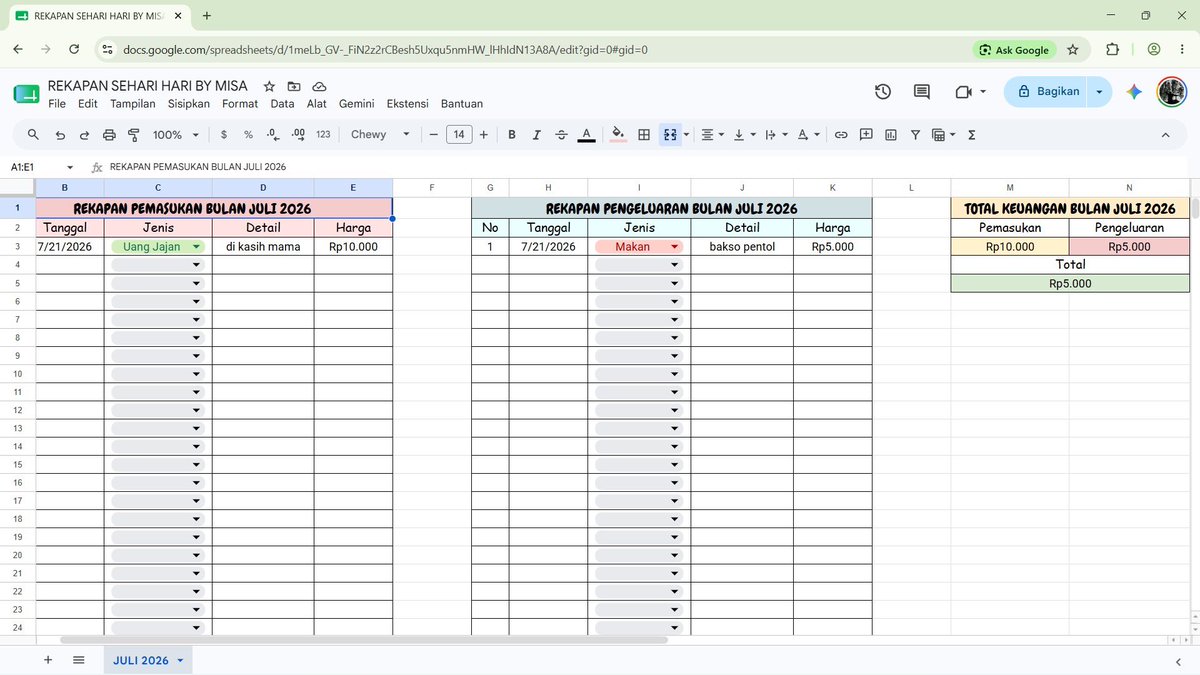Open the Format menu
1200x675 pixels.
pyautogui.click(x=240, y=104)
